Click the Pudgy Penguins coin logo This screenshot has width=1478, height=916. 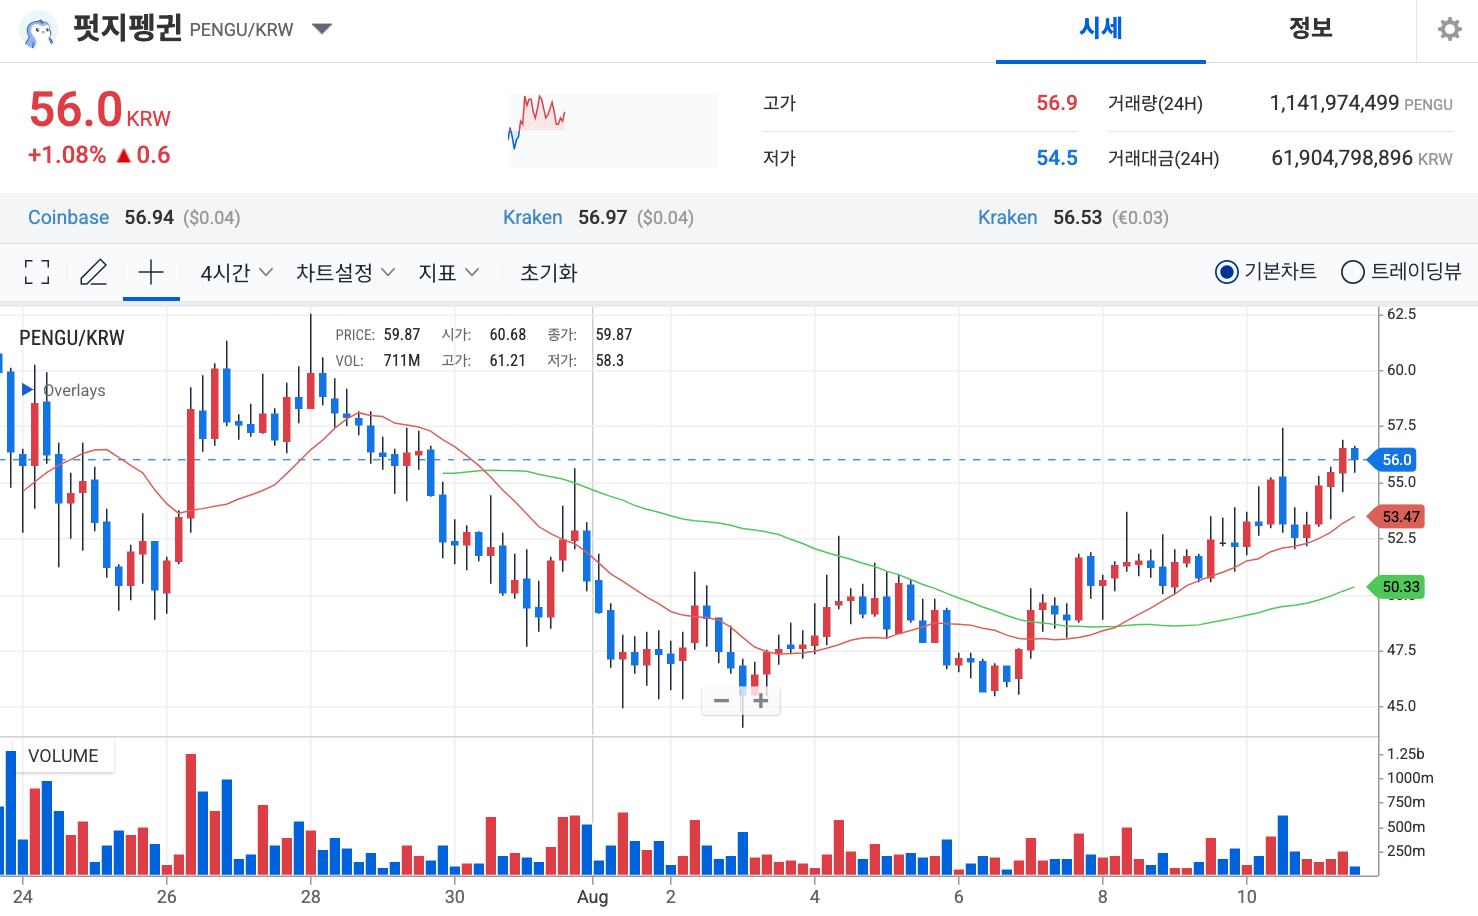39,30
